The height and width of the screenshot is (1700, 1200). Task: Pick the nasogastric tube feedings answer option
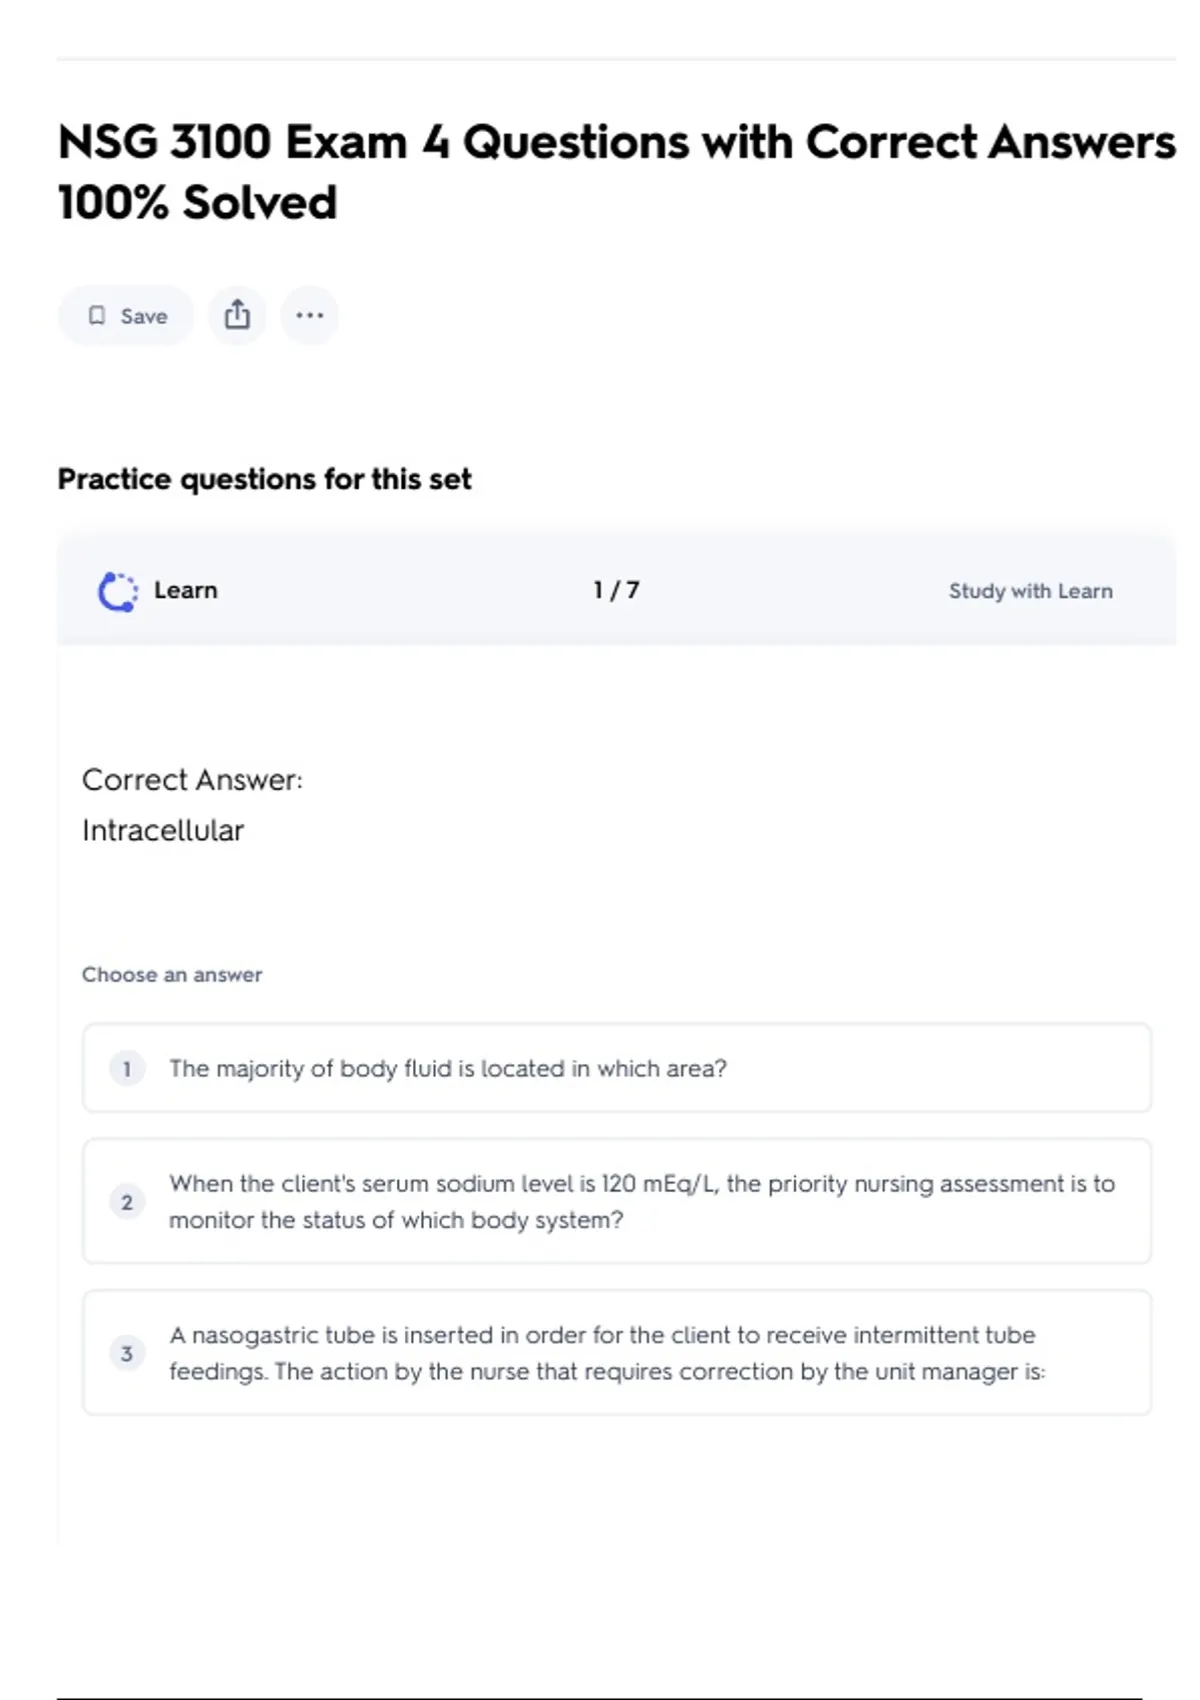click(x=606, y=1353)
